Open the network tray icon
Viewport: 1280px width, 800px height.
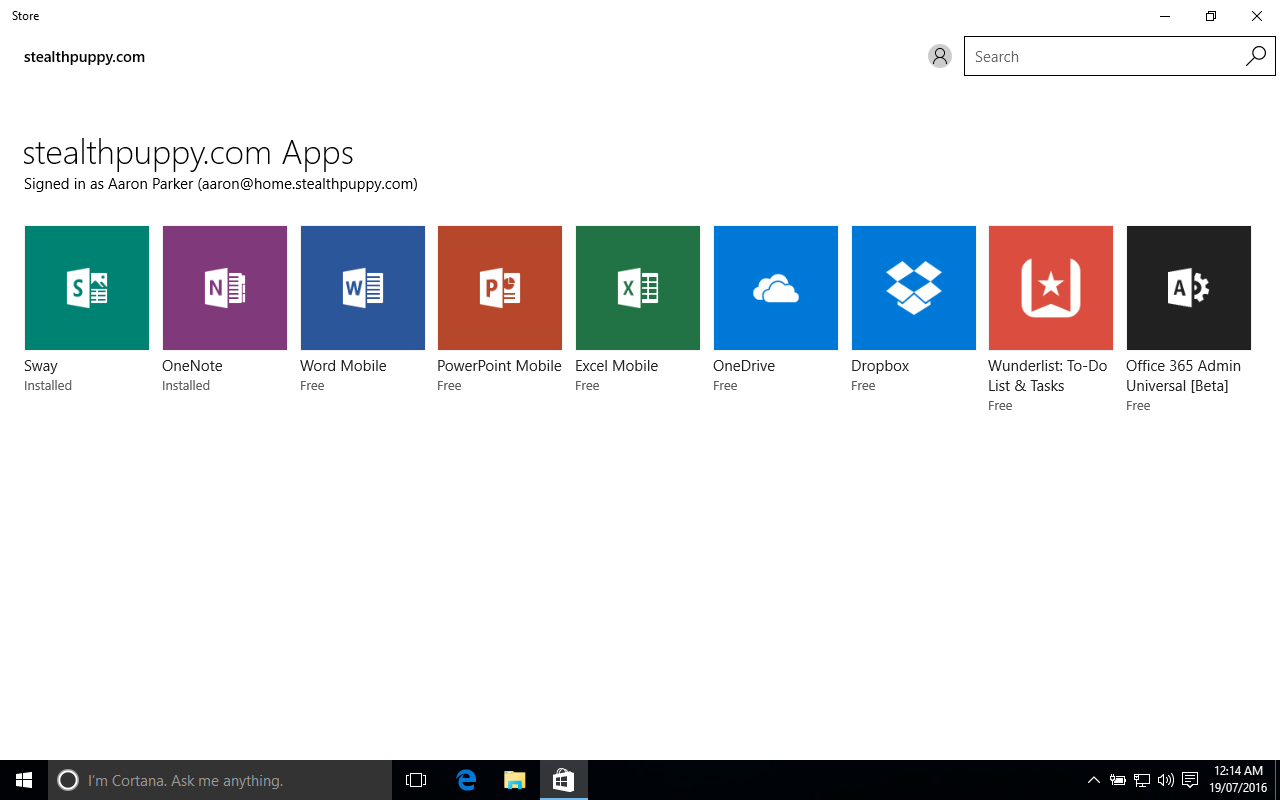[x=1142, y=780]
